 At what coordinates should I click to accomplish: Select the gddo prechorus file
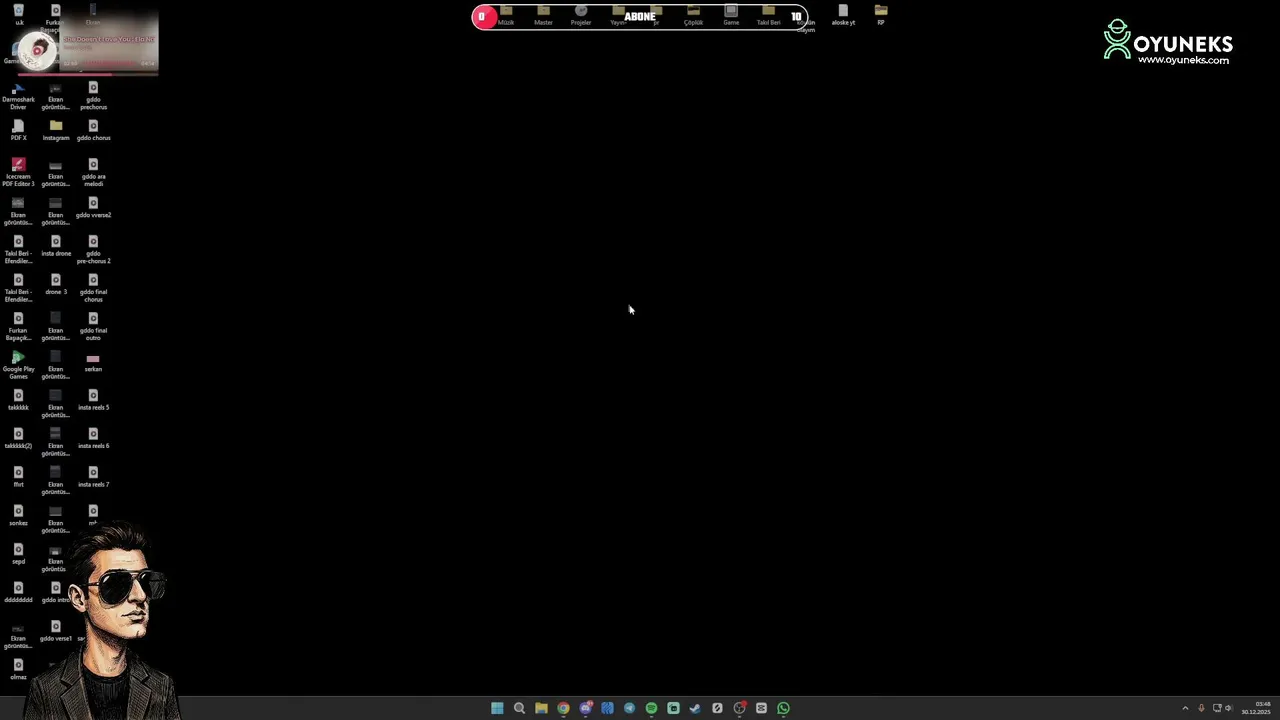pyautogui.click(x=93, y=96)
